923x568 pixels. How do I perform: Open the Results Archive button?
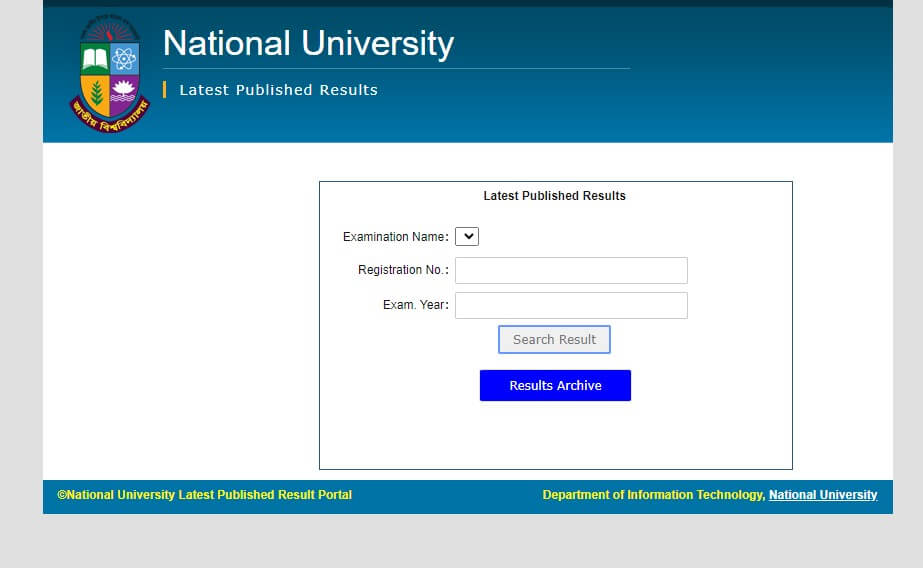point(555,386)
